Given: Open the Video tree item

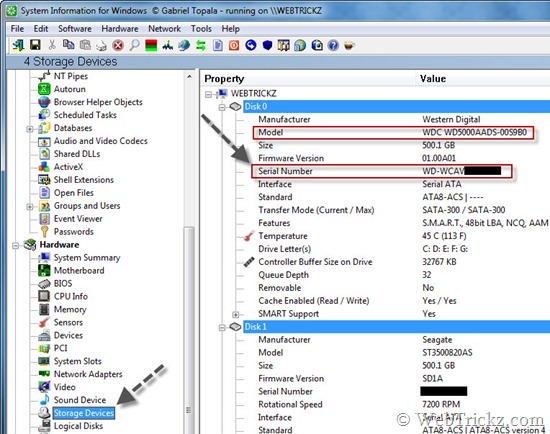Looking at the screenshot, I should pos(65,387).
